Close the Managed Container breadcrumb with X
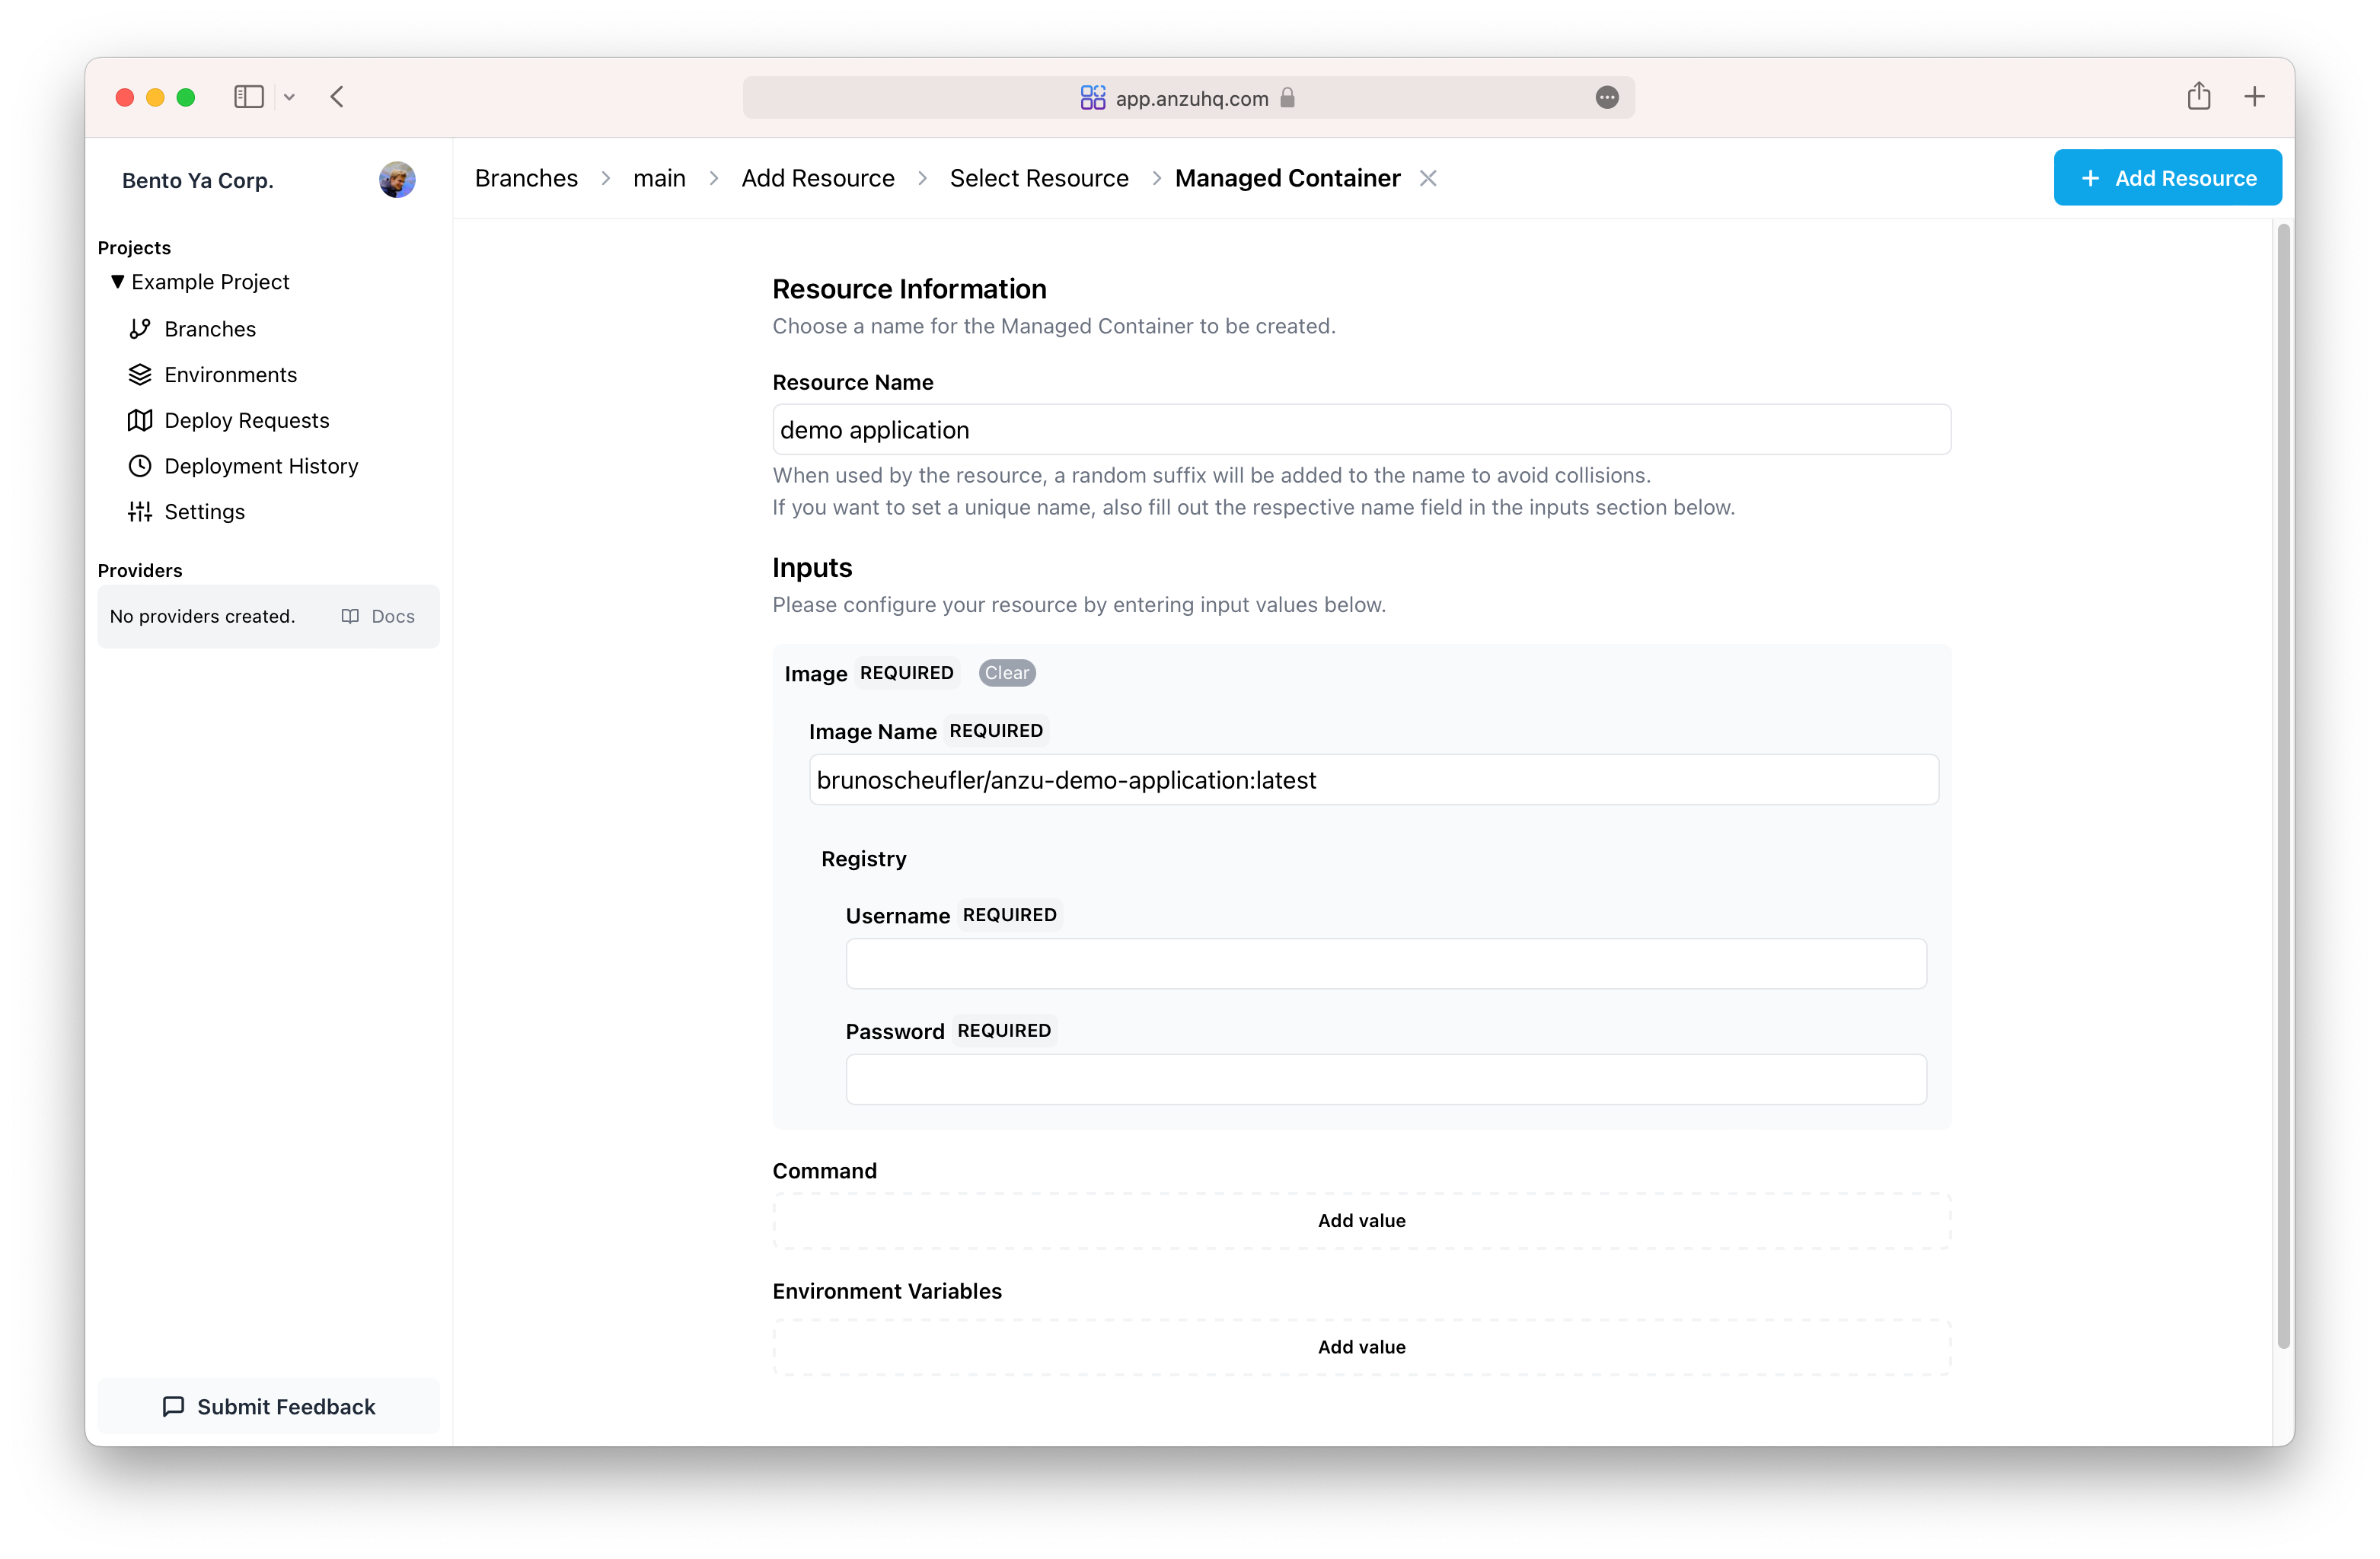The height and width of the screenshot is (1559, 2380). click(x=1428, y=178)
